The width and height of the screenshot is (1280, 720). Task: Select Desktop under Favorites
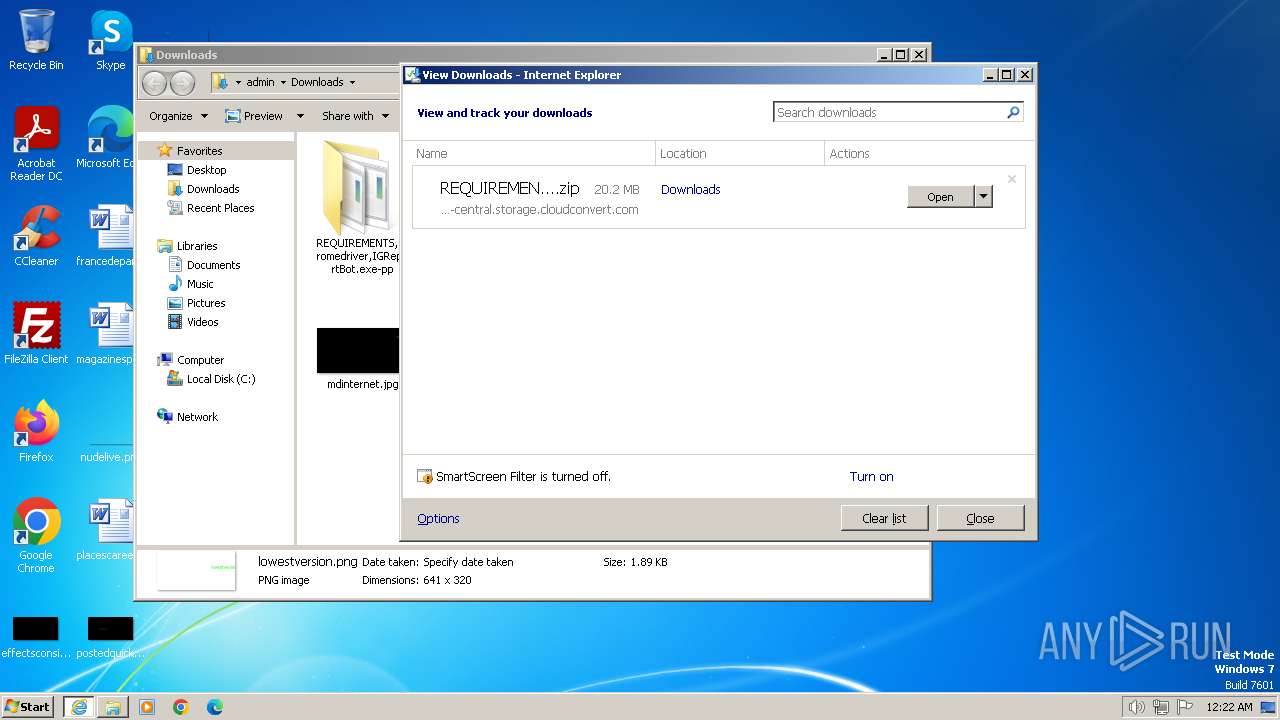pyautogui.click(x=206, y=170)
